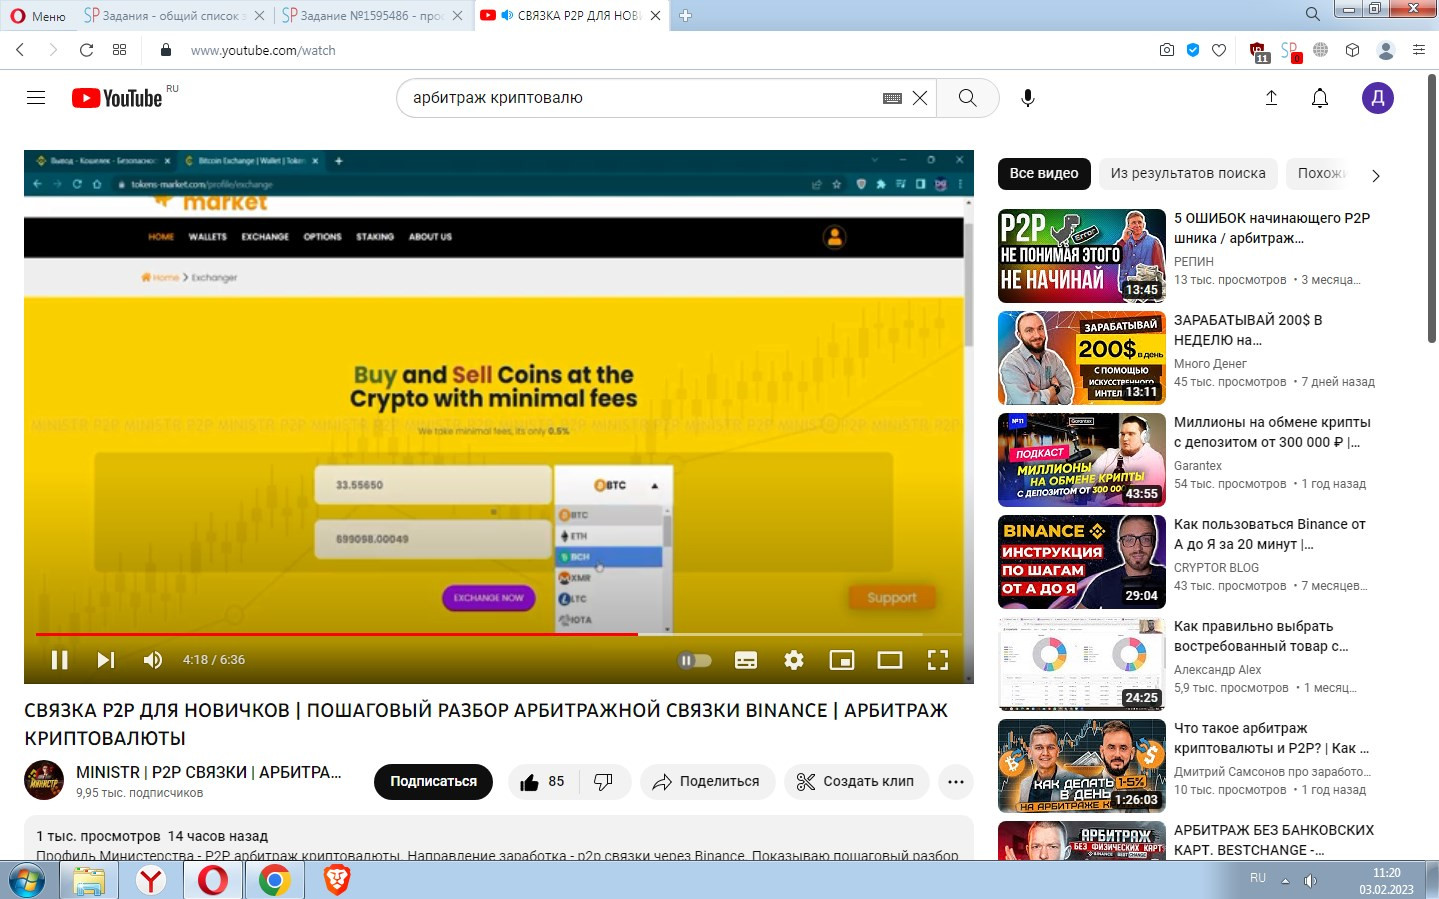Open the account avatar menu
Image resolution: width=1439 pixels, height=899 pixels.
[x=1378, y=98]
